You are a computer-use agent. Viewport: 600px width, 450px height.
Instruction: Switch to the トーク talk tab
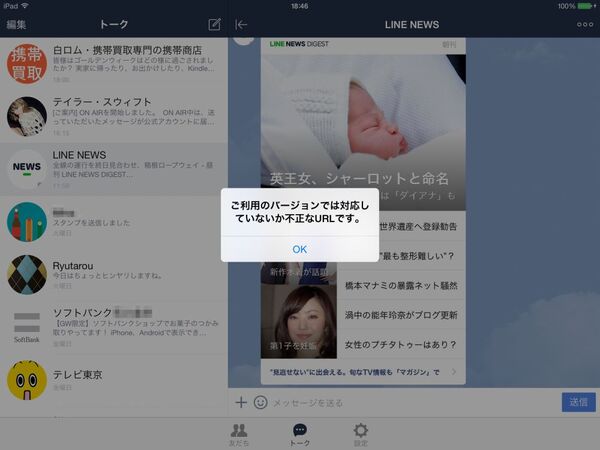pyautogui.click(x=300, y=435)
